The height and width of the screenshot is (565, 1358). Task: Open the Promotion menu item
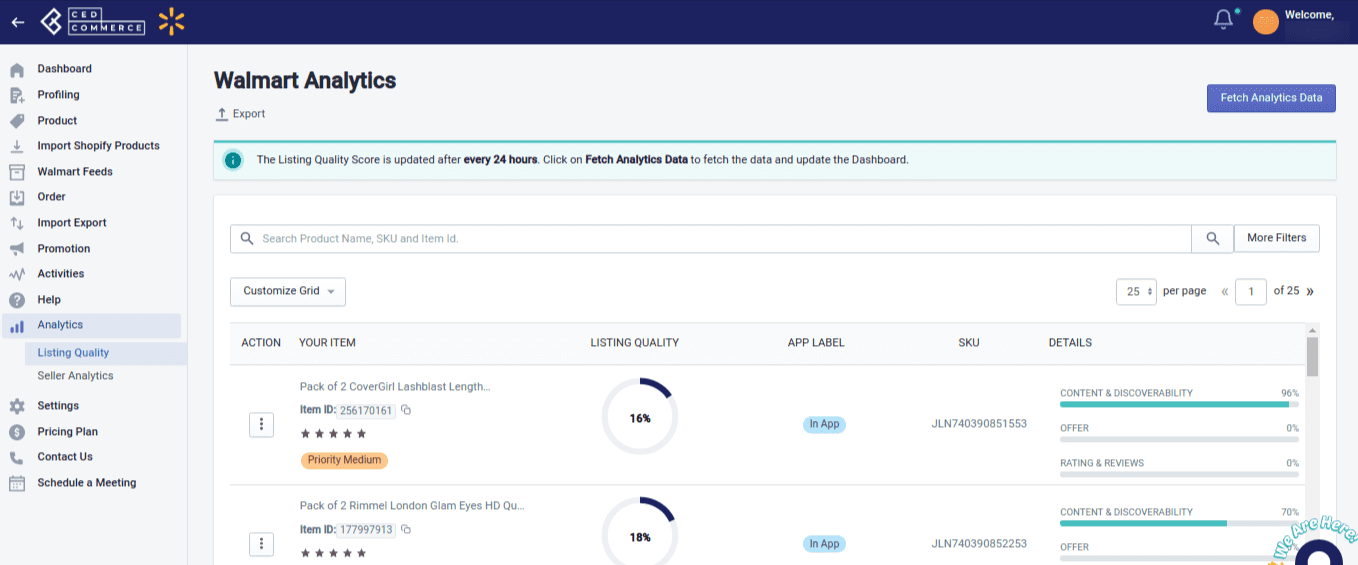tap(64, 249)
